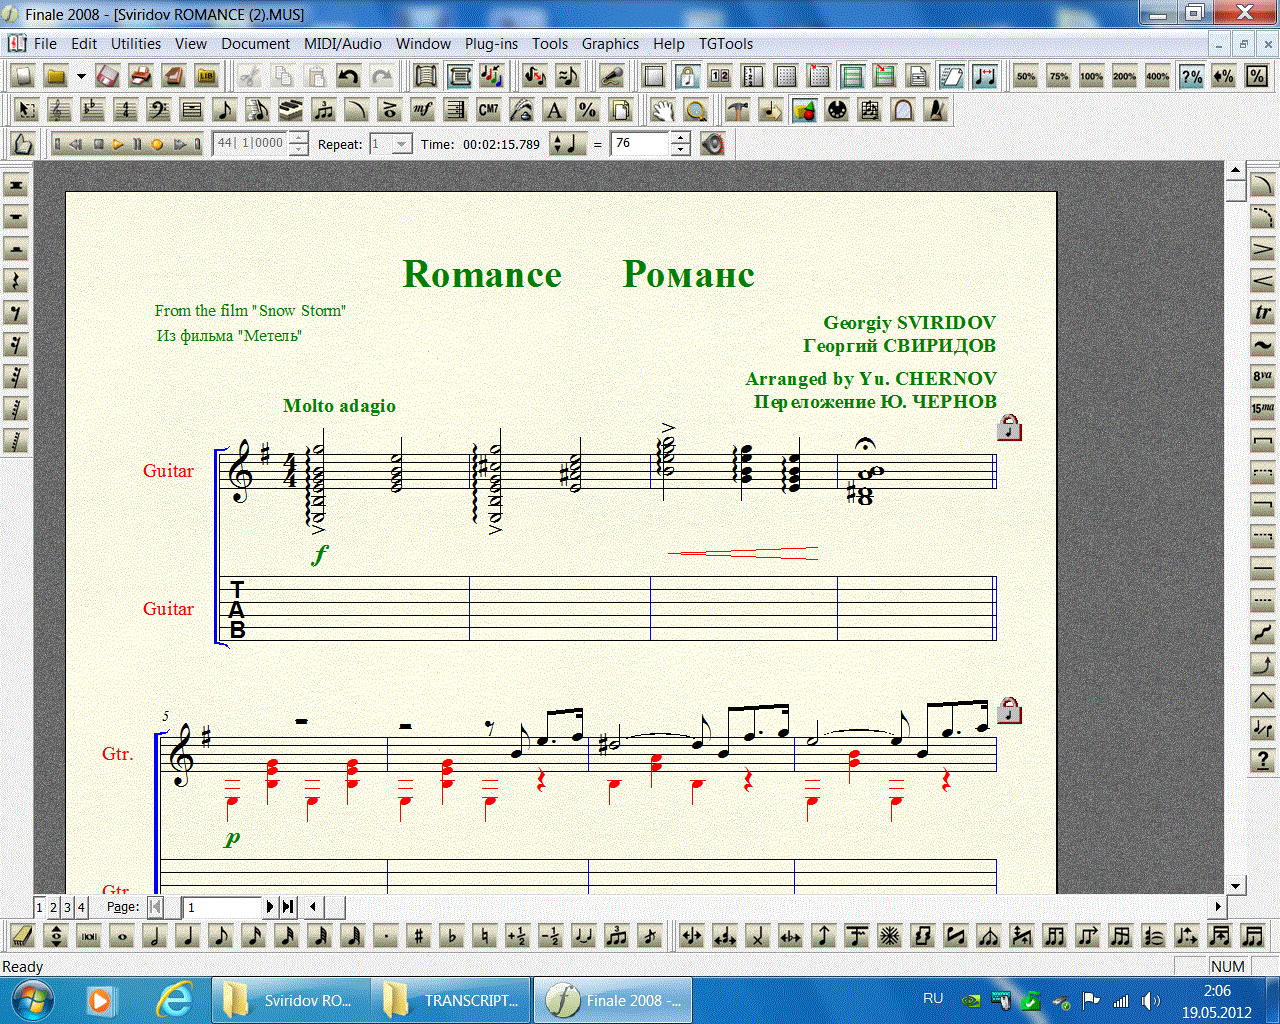
Task: Open the Utilities menu
Action: click(x=135, y=44)
